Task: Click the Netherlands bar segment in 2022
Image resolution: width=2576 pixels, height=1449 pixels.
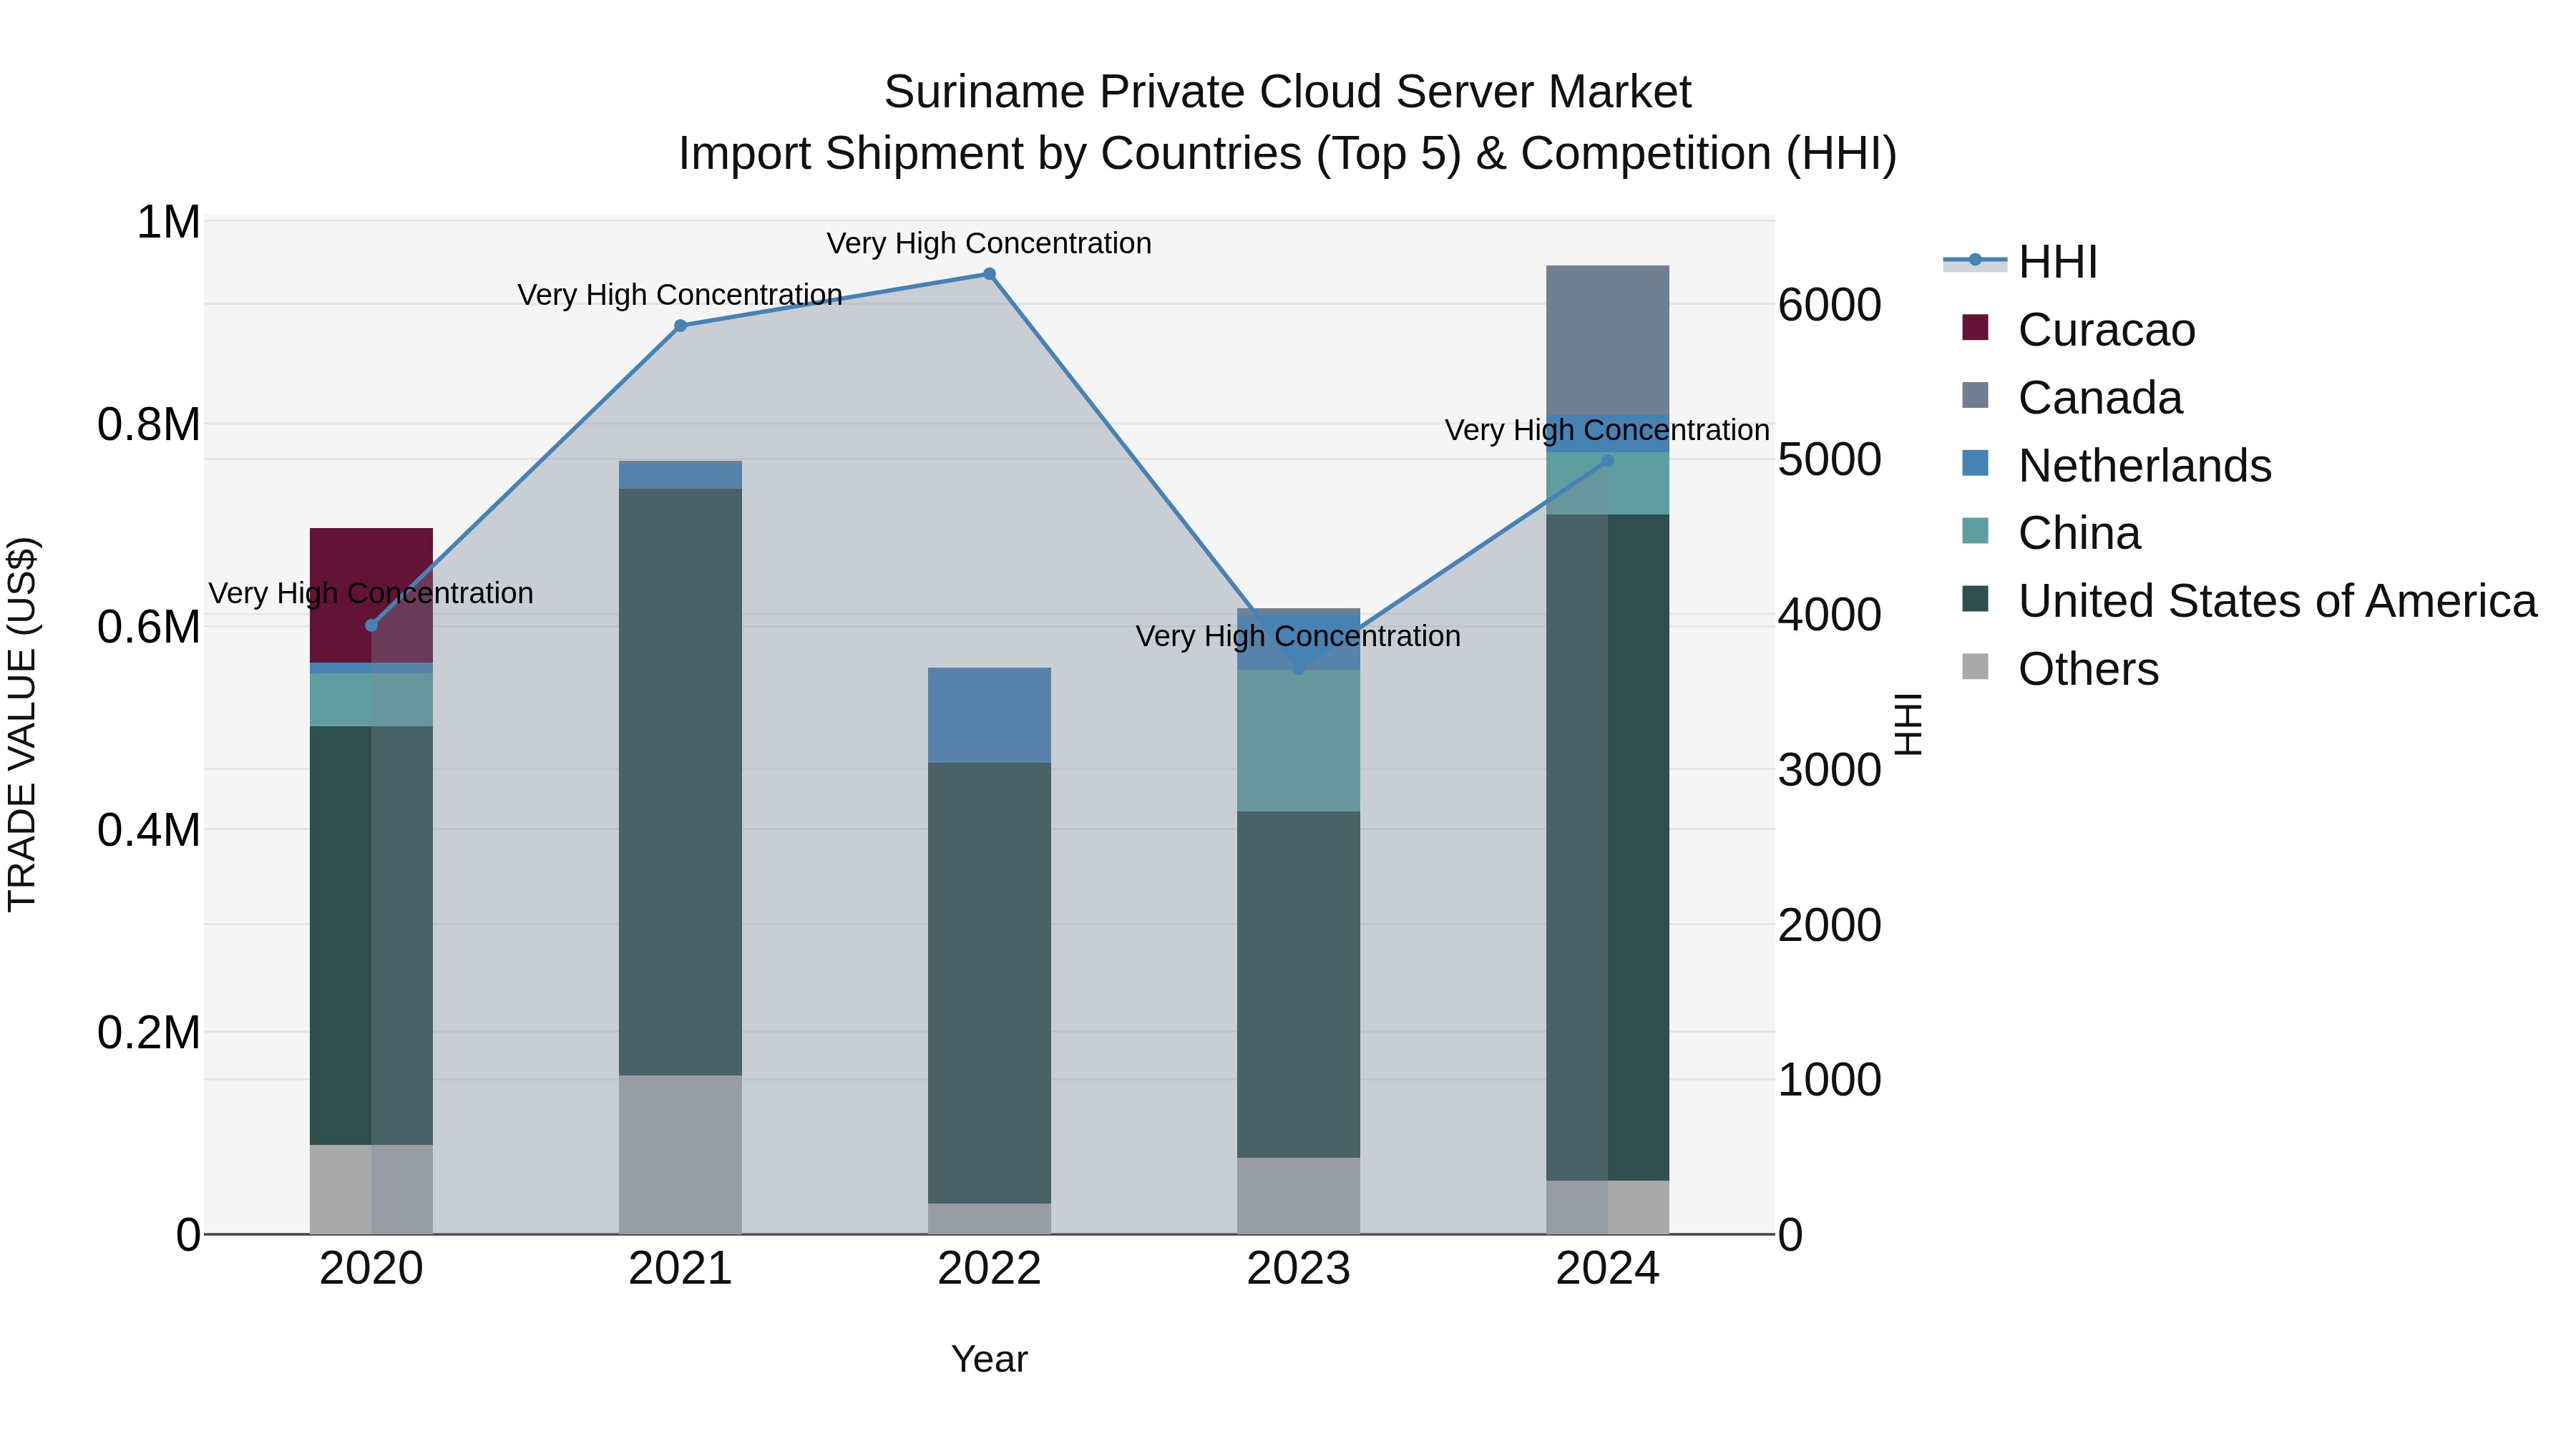Action: click(x=989, y=715)
